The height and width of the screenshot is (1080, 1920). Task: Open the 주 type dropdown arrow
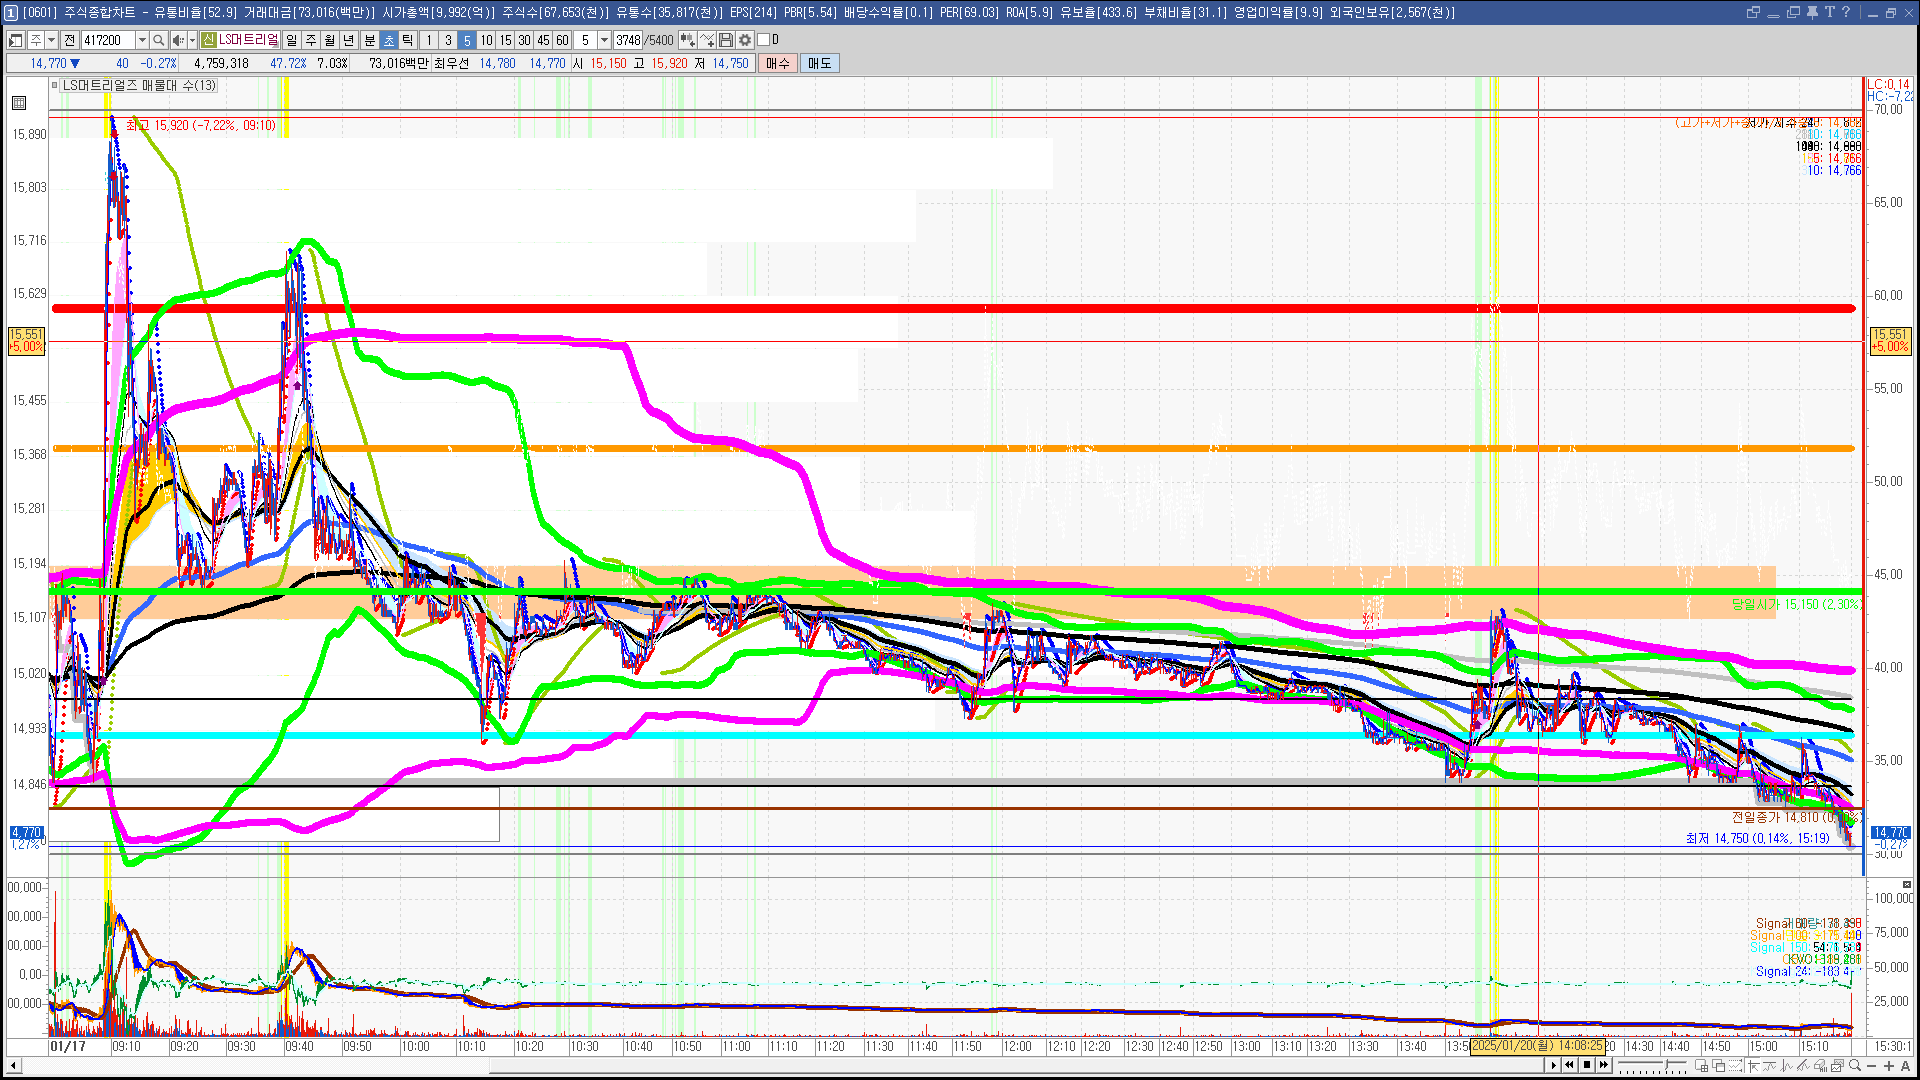[x=51, y=40]
